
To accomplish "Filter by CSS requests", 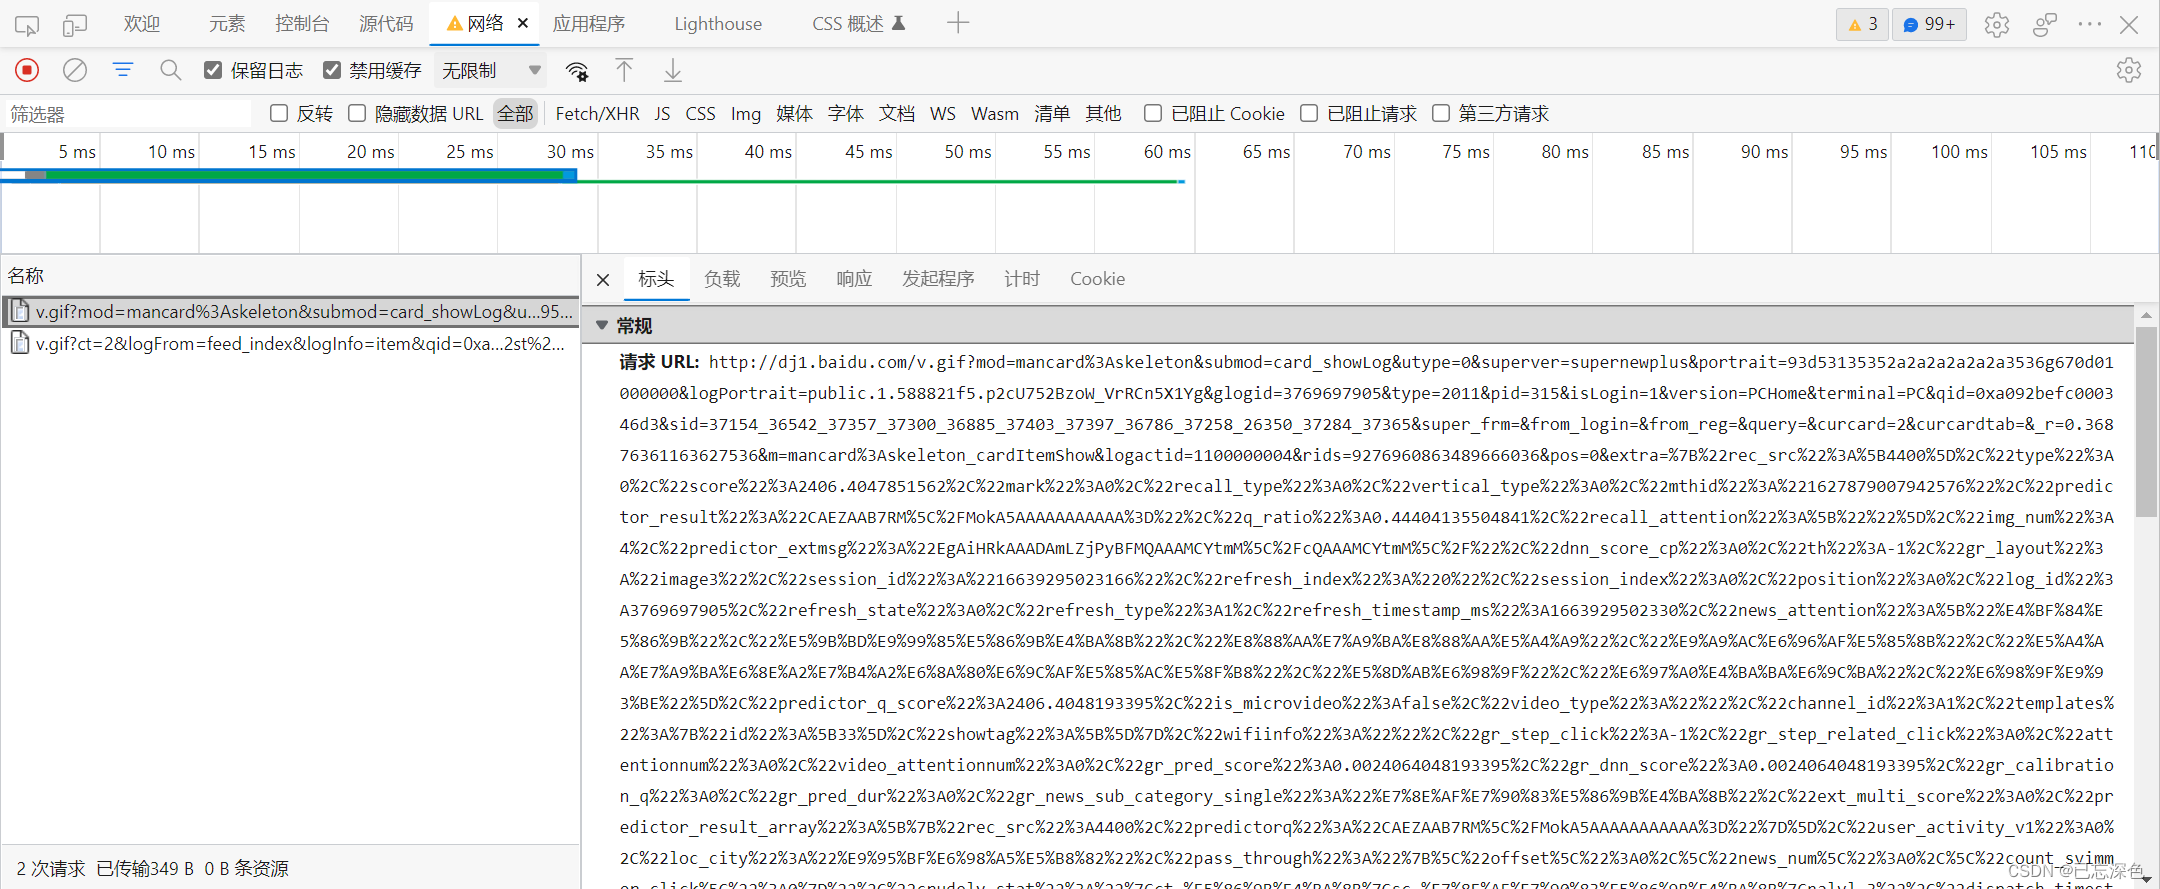I will (700, 114).
